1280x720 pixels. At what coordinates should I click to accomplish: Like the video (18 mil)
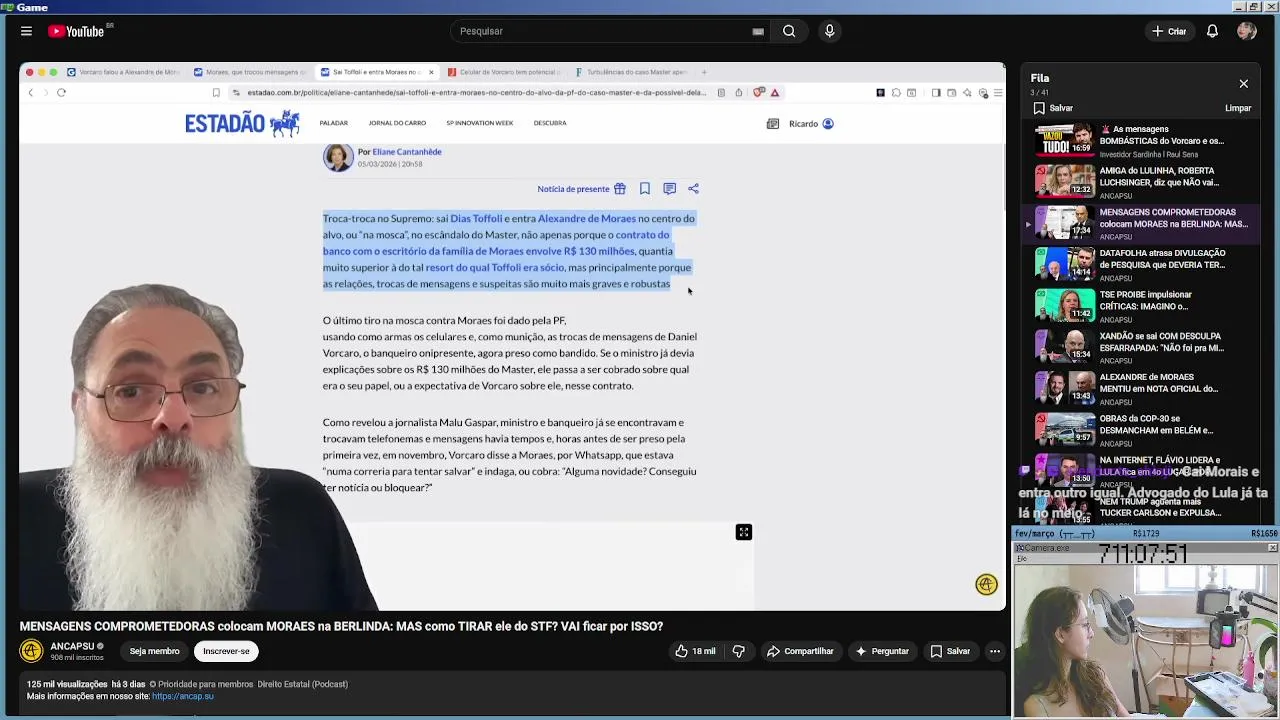coord(695,651)
